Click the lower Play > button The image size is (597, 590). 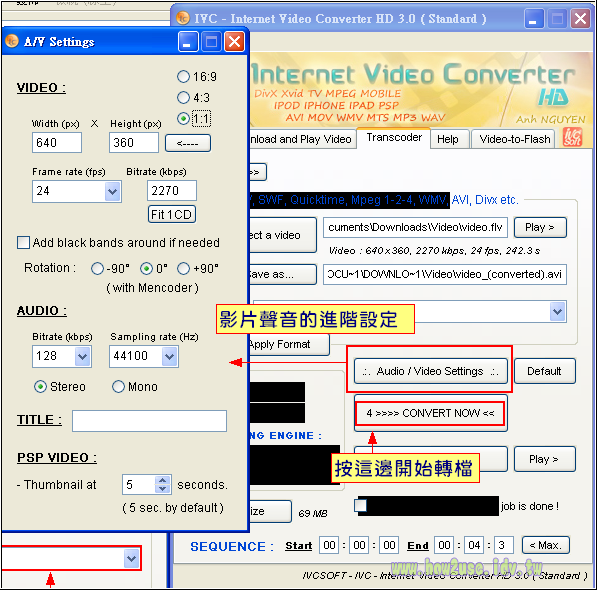coord(544,459)
